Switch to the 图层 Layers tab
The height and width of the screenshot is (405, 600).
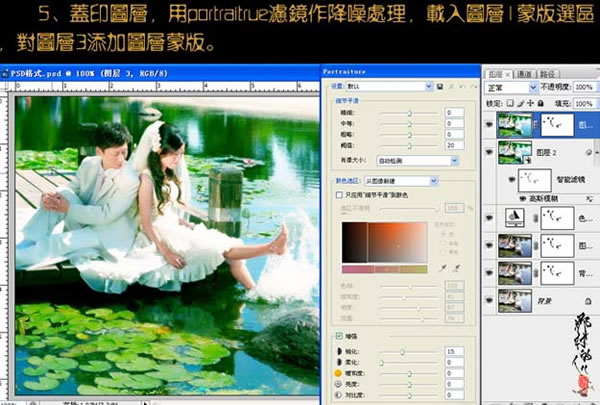coord(499,74)
